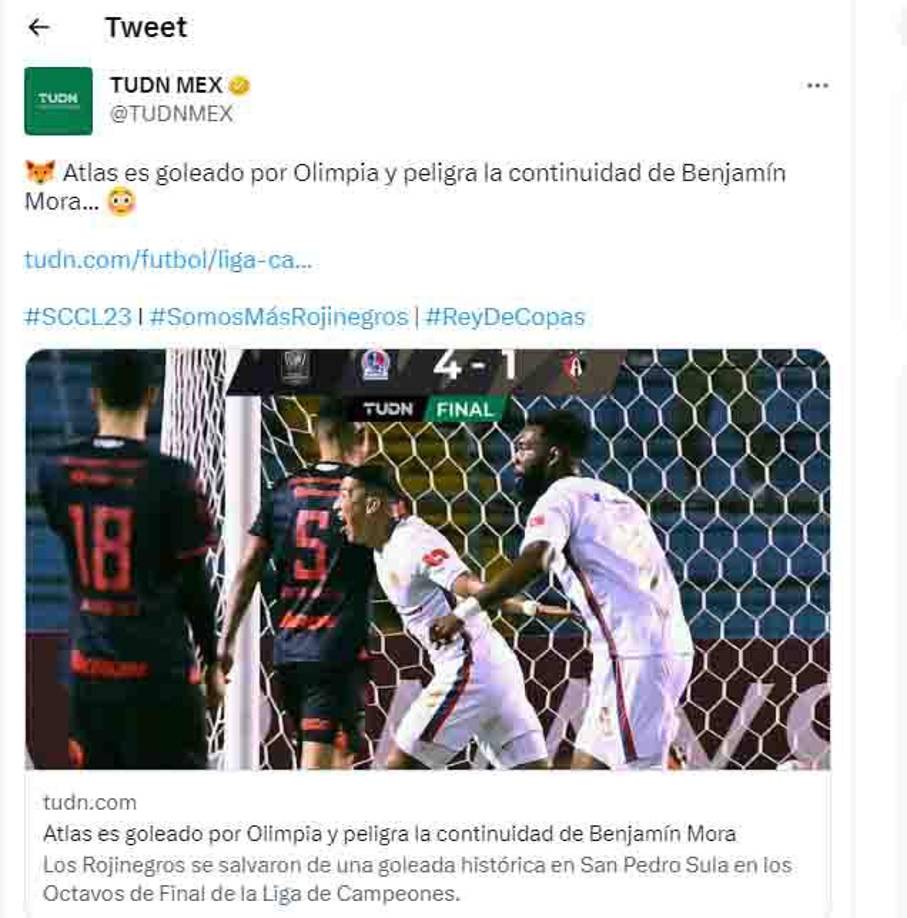Click the Tweet page header title

pos(146,27)
